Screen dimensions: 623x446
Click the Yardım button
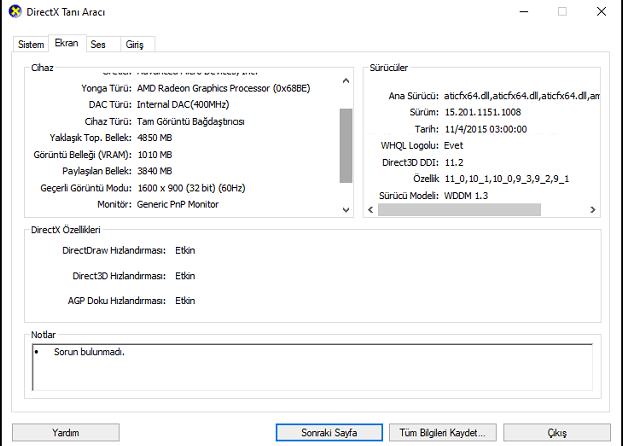[x=66, y=432]
